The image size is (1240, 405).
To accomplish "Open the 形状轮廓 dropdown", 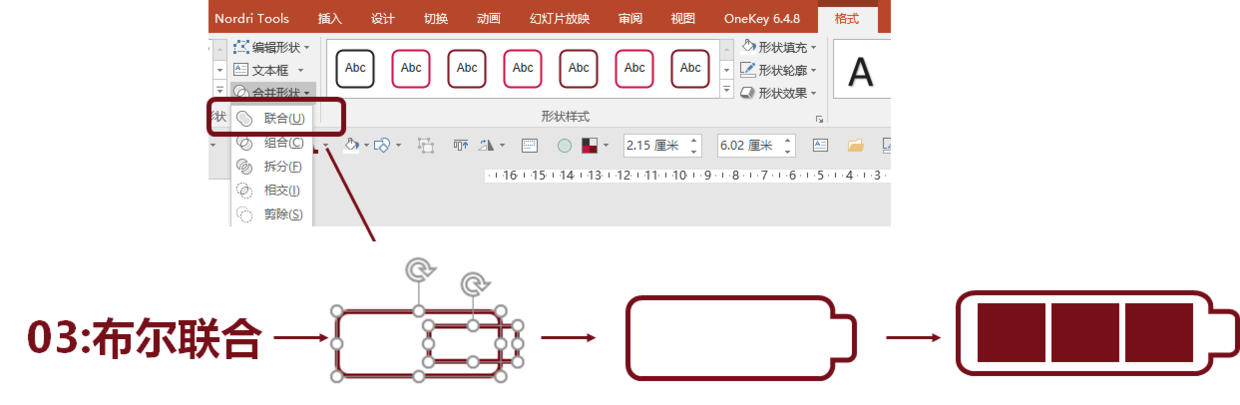I will point(780,70).
